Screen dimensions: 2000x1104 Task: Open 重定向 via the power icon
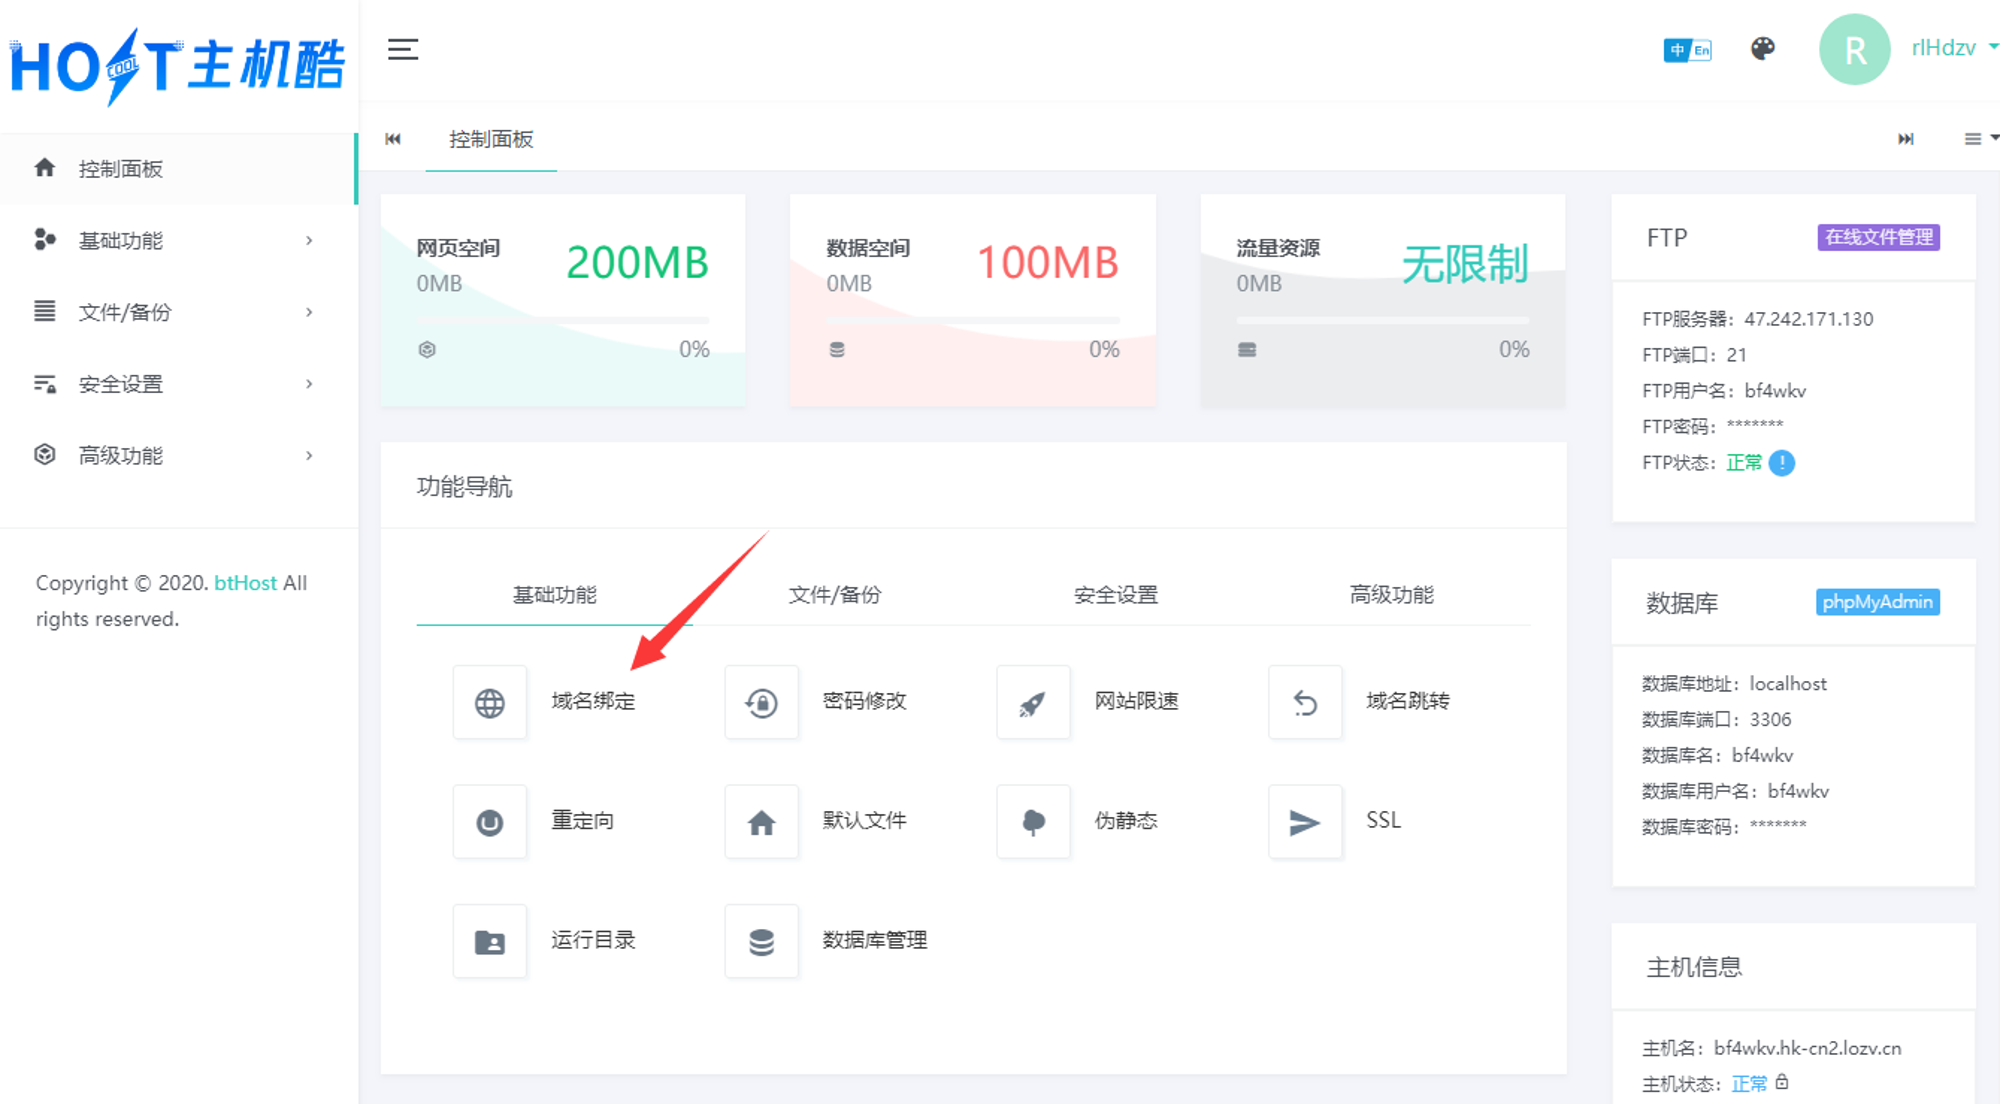point(490,822)
